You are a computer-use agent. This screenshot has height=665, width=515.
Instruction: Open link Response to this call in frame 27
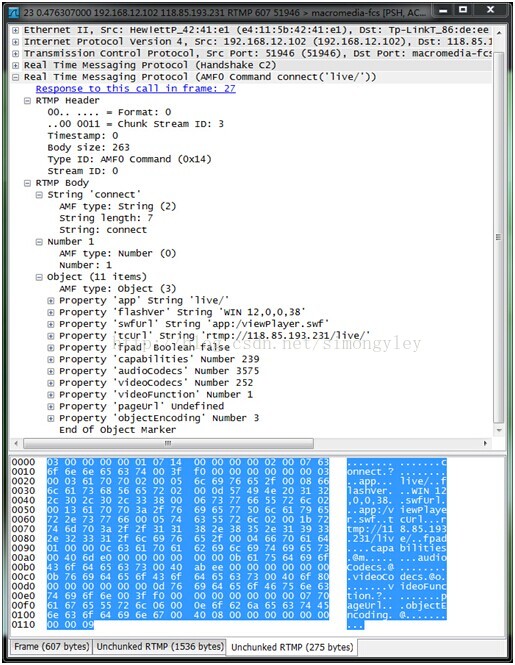(x=135, y=89)
